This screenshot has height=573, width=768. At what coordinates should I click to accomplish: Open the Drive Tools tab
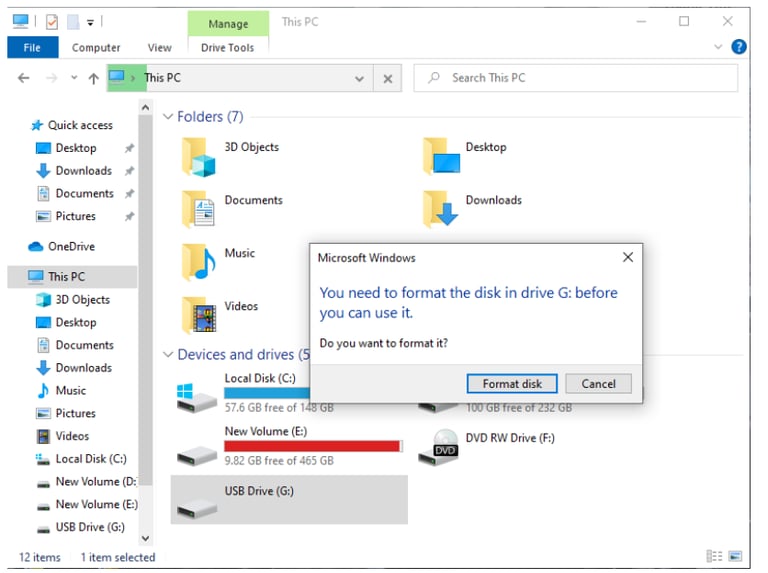click(227, 48)
